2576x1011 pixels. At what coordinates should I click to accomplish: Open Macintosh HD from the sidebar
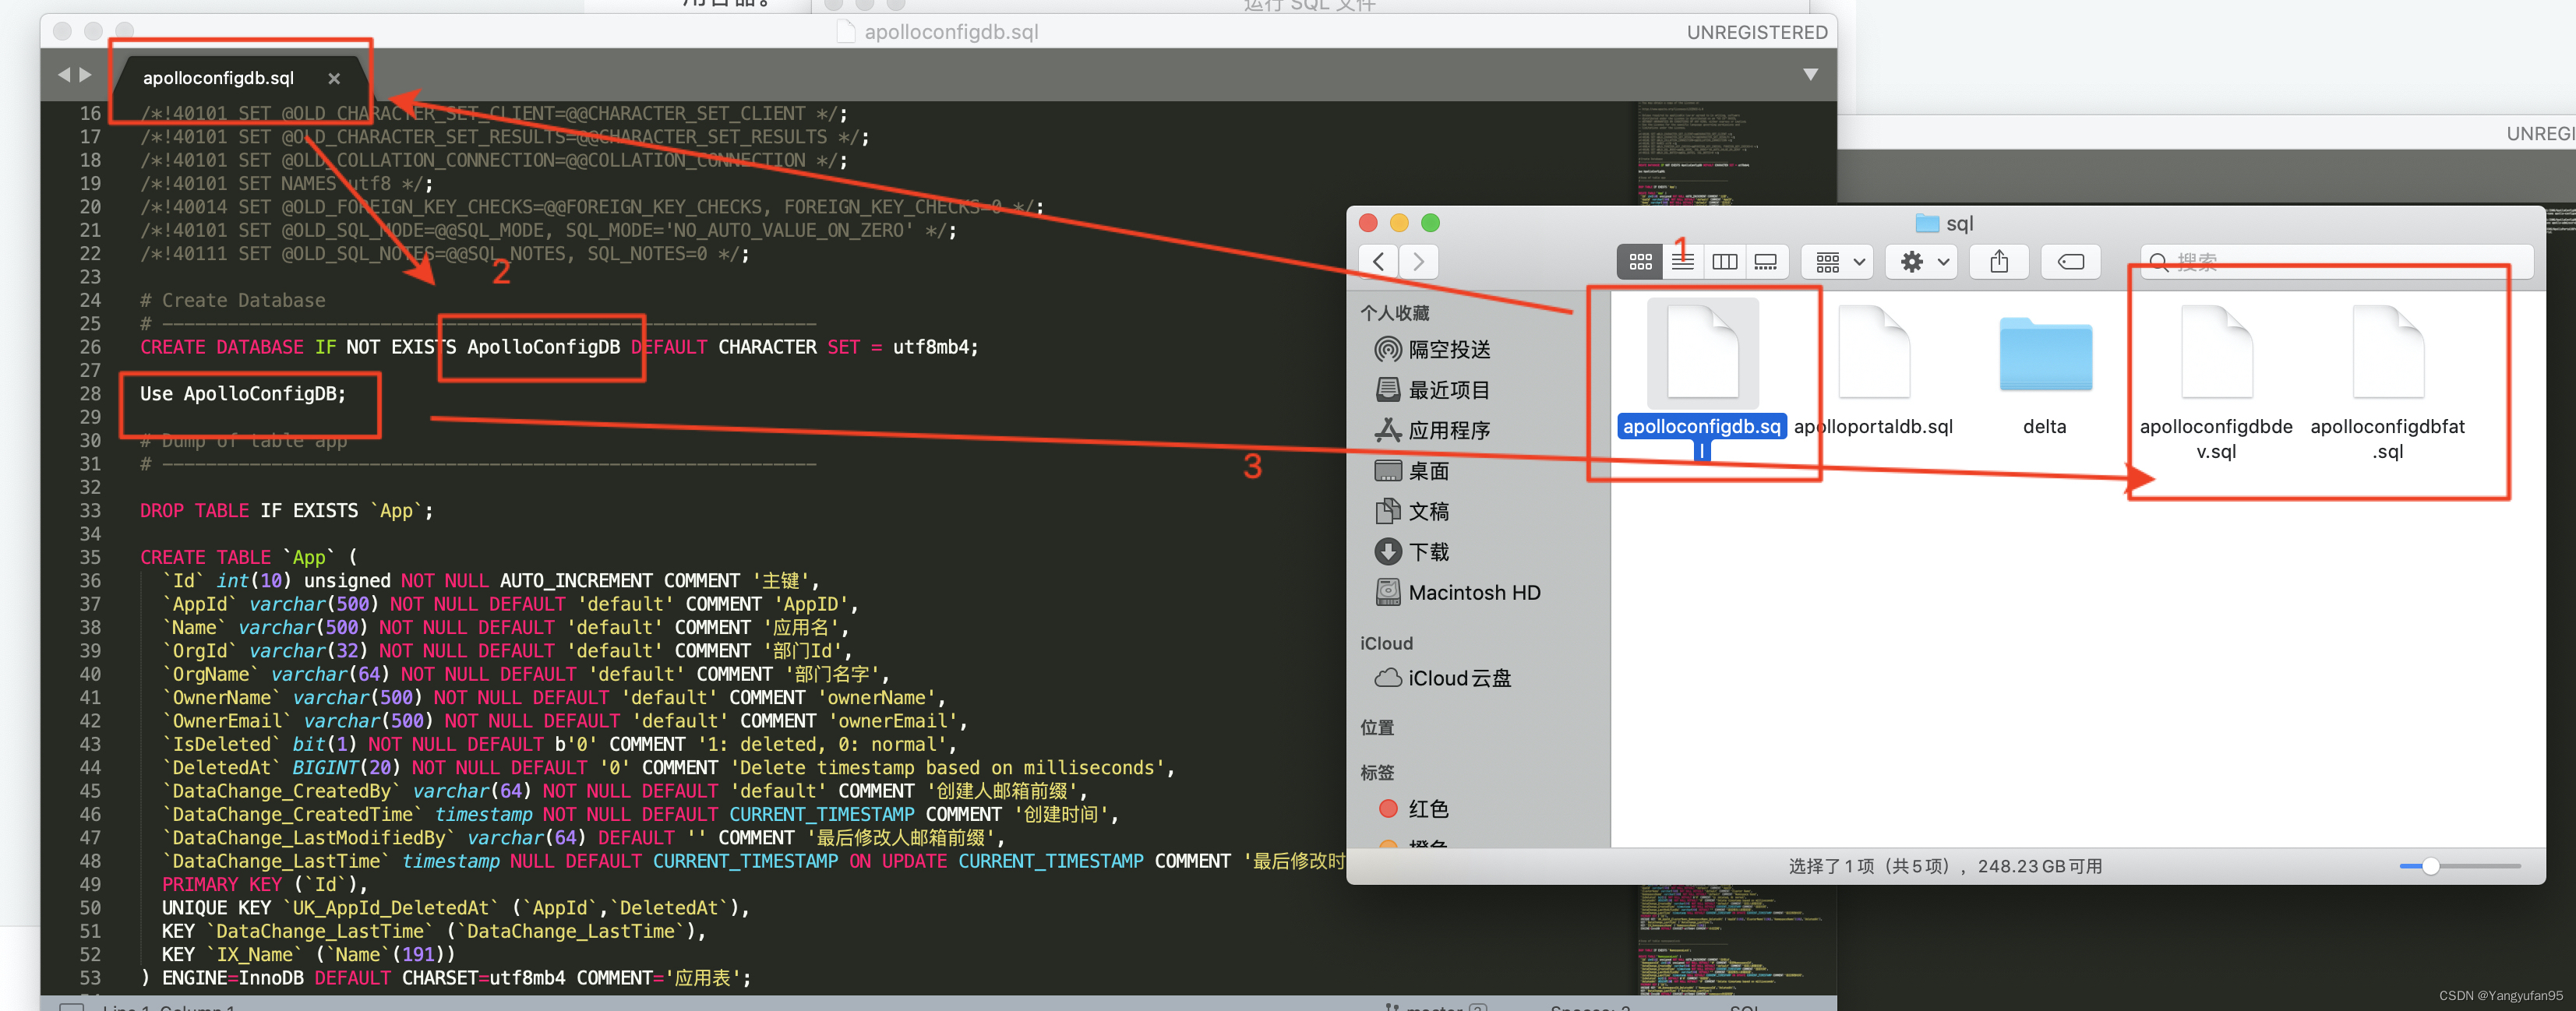(x=1474, y=592)
